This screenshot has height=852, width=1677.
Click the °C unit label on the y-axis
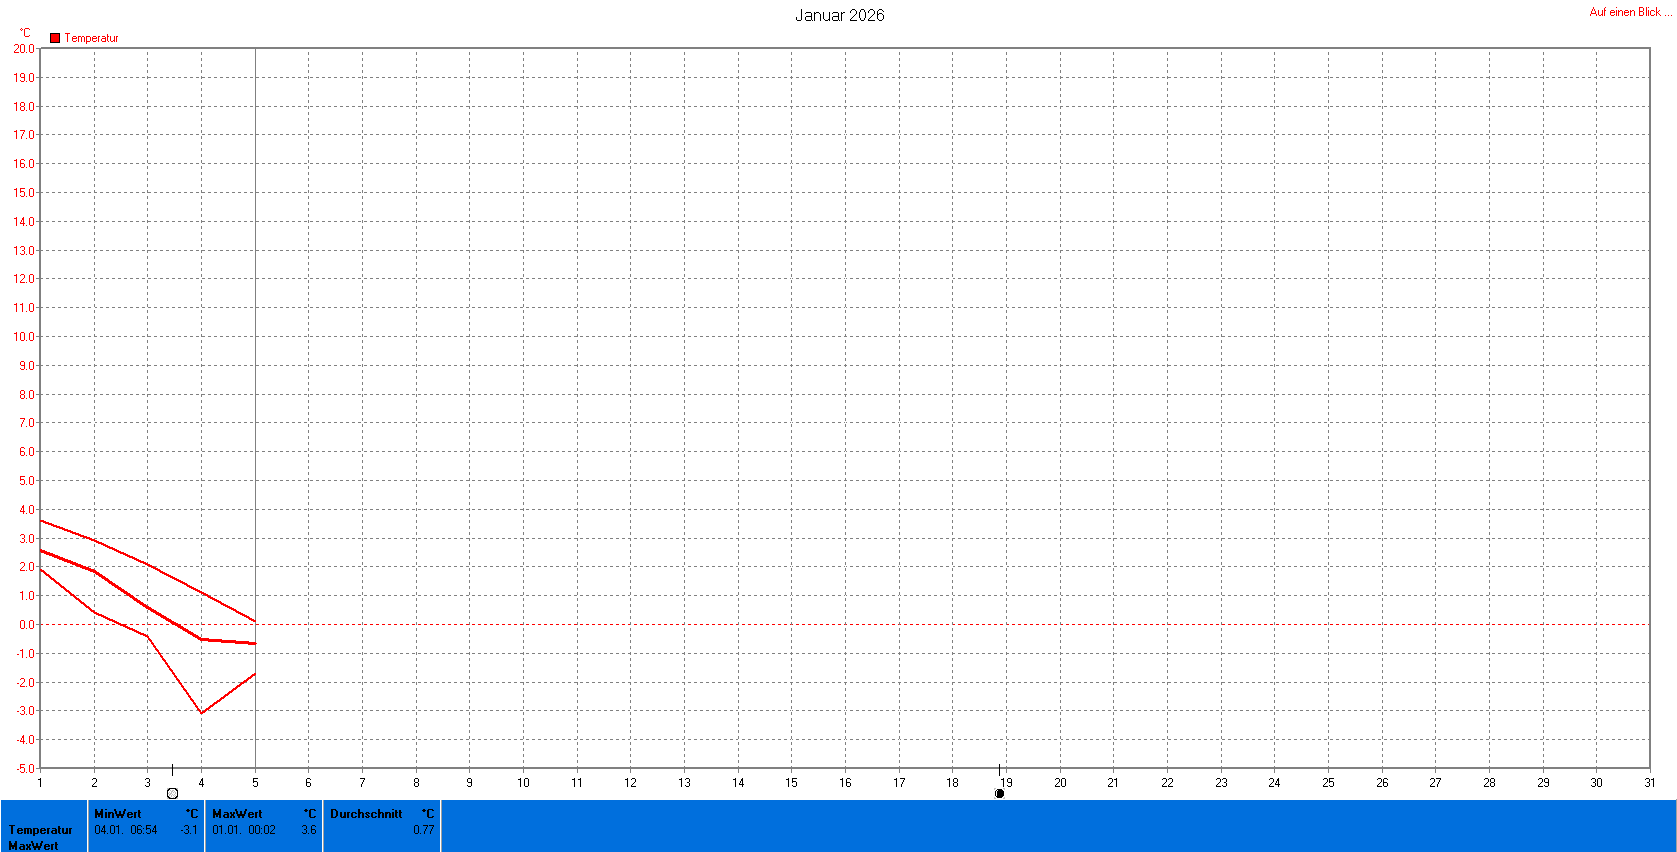click(25, 33)
